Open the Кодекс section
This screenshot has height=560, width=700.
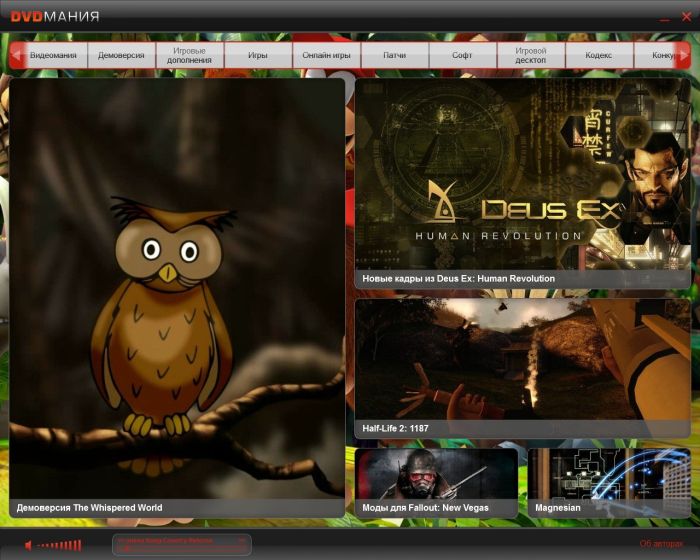point(599,55)
